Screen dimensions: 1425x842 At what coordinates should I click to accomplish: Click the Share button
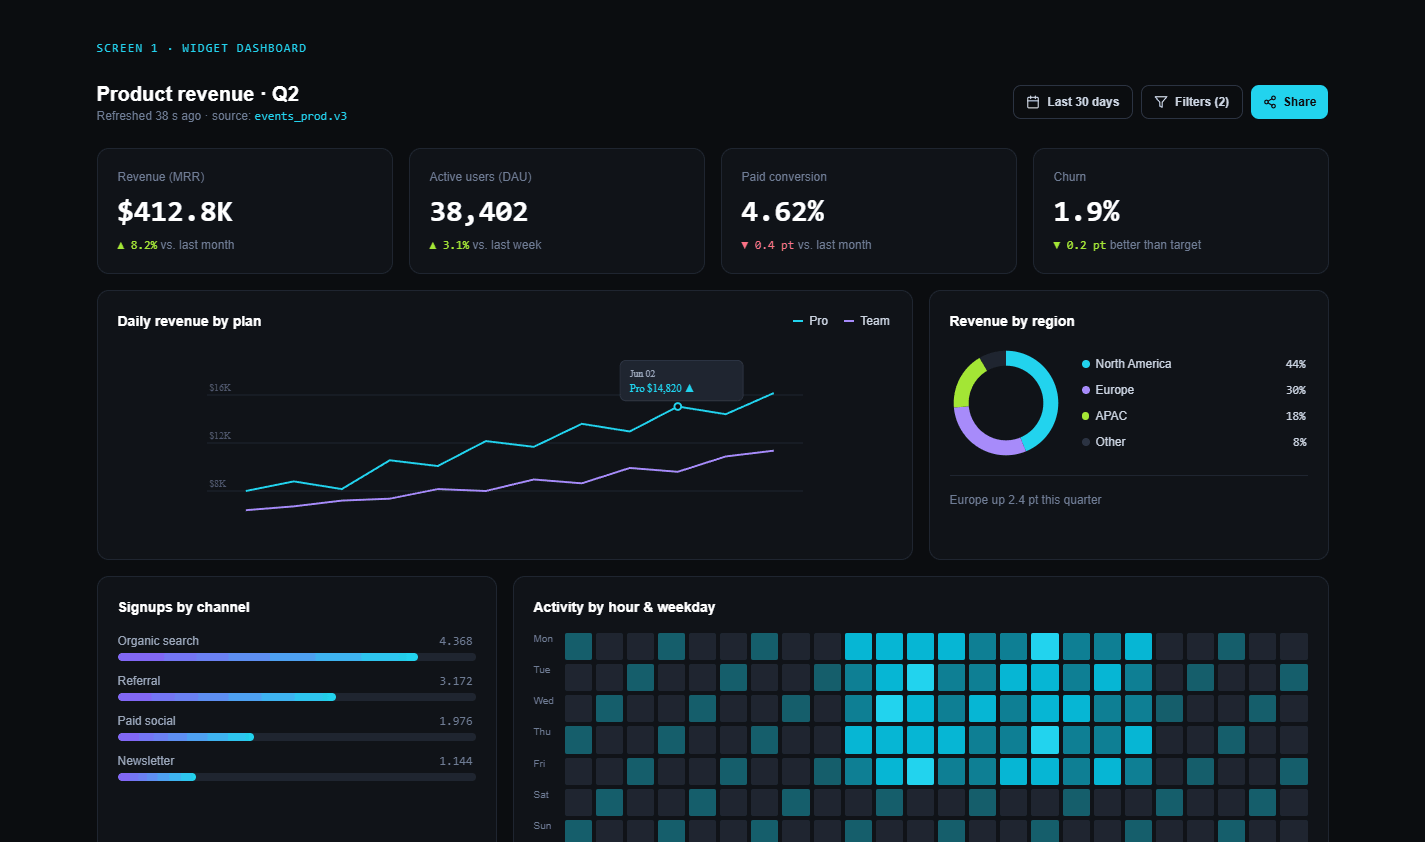click(1289, 102)
